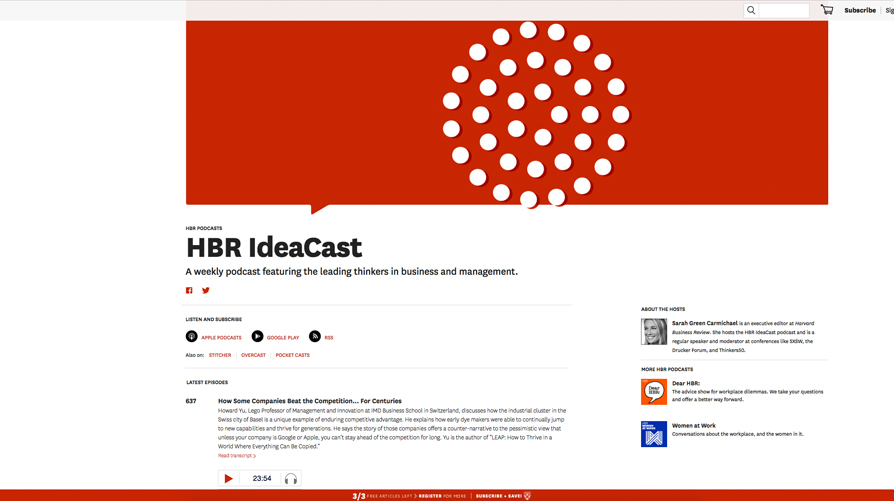Open the Women at Work title link

[x=693, y=426]
